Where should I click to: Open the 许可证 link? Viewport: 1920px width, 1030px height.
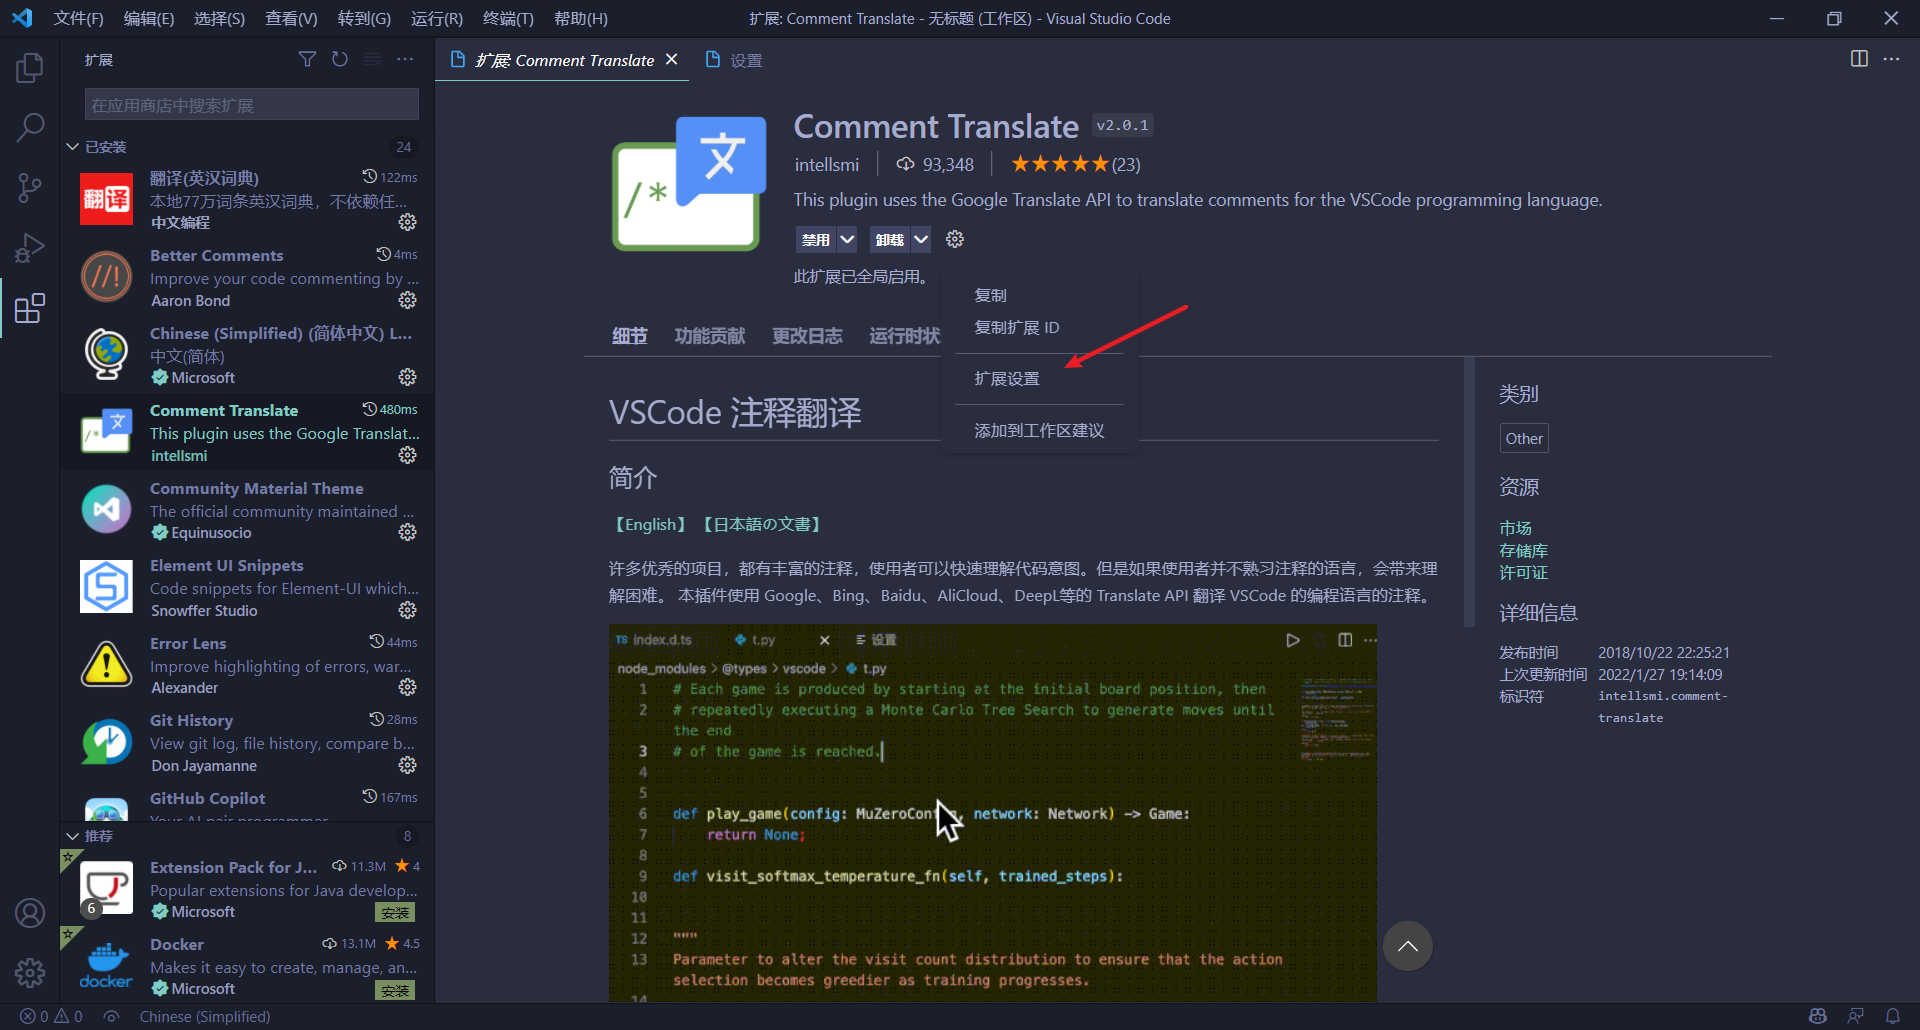pos(1523,572)
